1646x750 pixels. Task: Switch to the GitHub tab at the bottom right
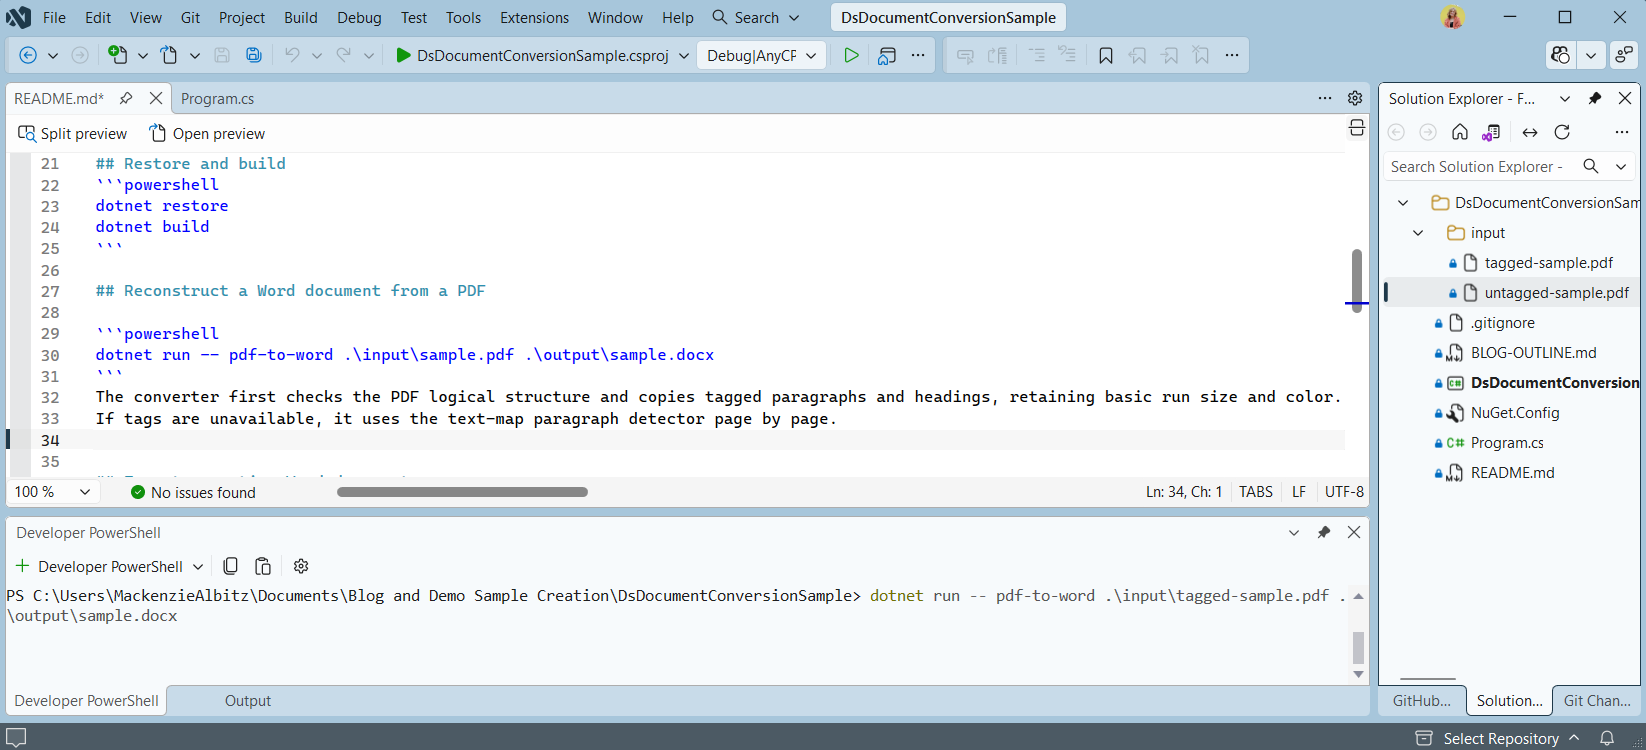point(1421,700)
